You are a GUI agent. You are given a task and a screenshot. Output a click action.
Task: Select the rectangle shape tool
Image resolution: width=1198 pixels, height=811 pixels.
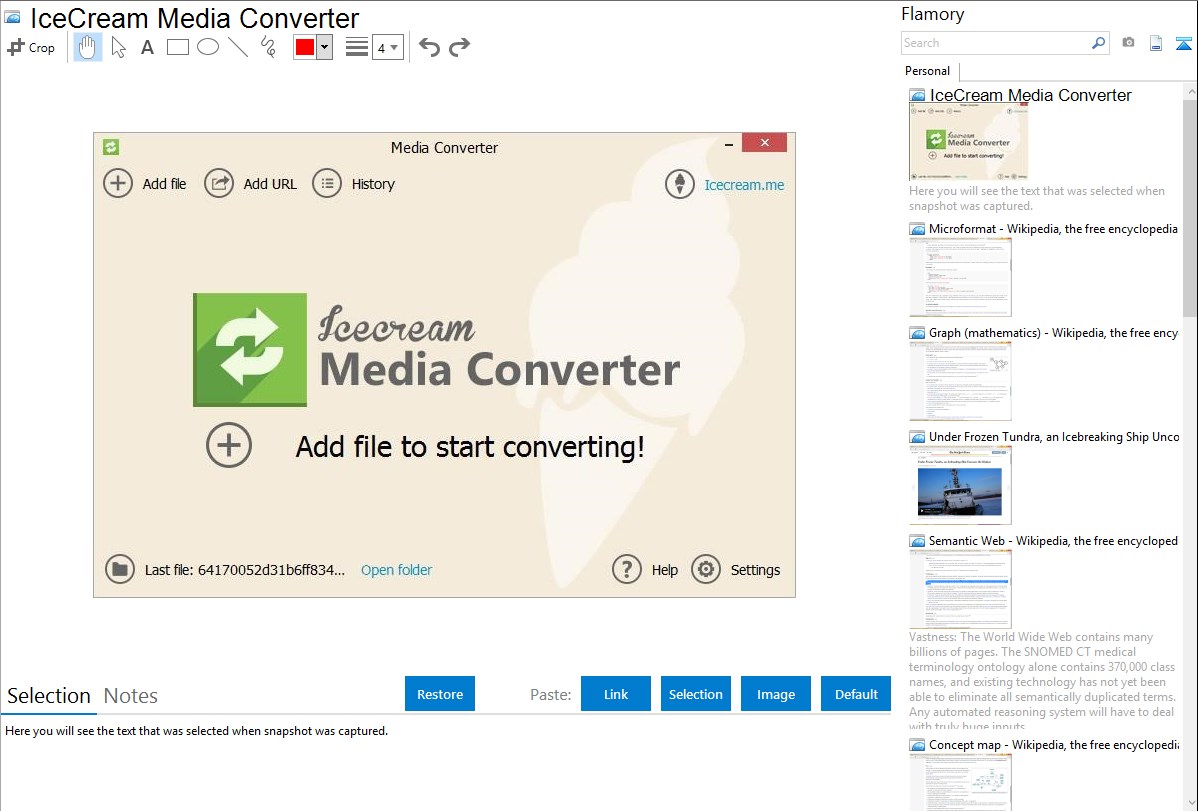click(177, 47)
